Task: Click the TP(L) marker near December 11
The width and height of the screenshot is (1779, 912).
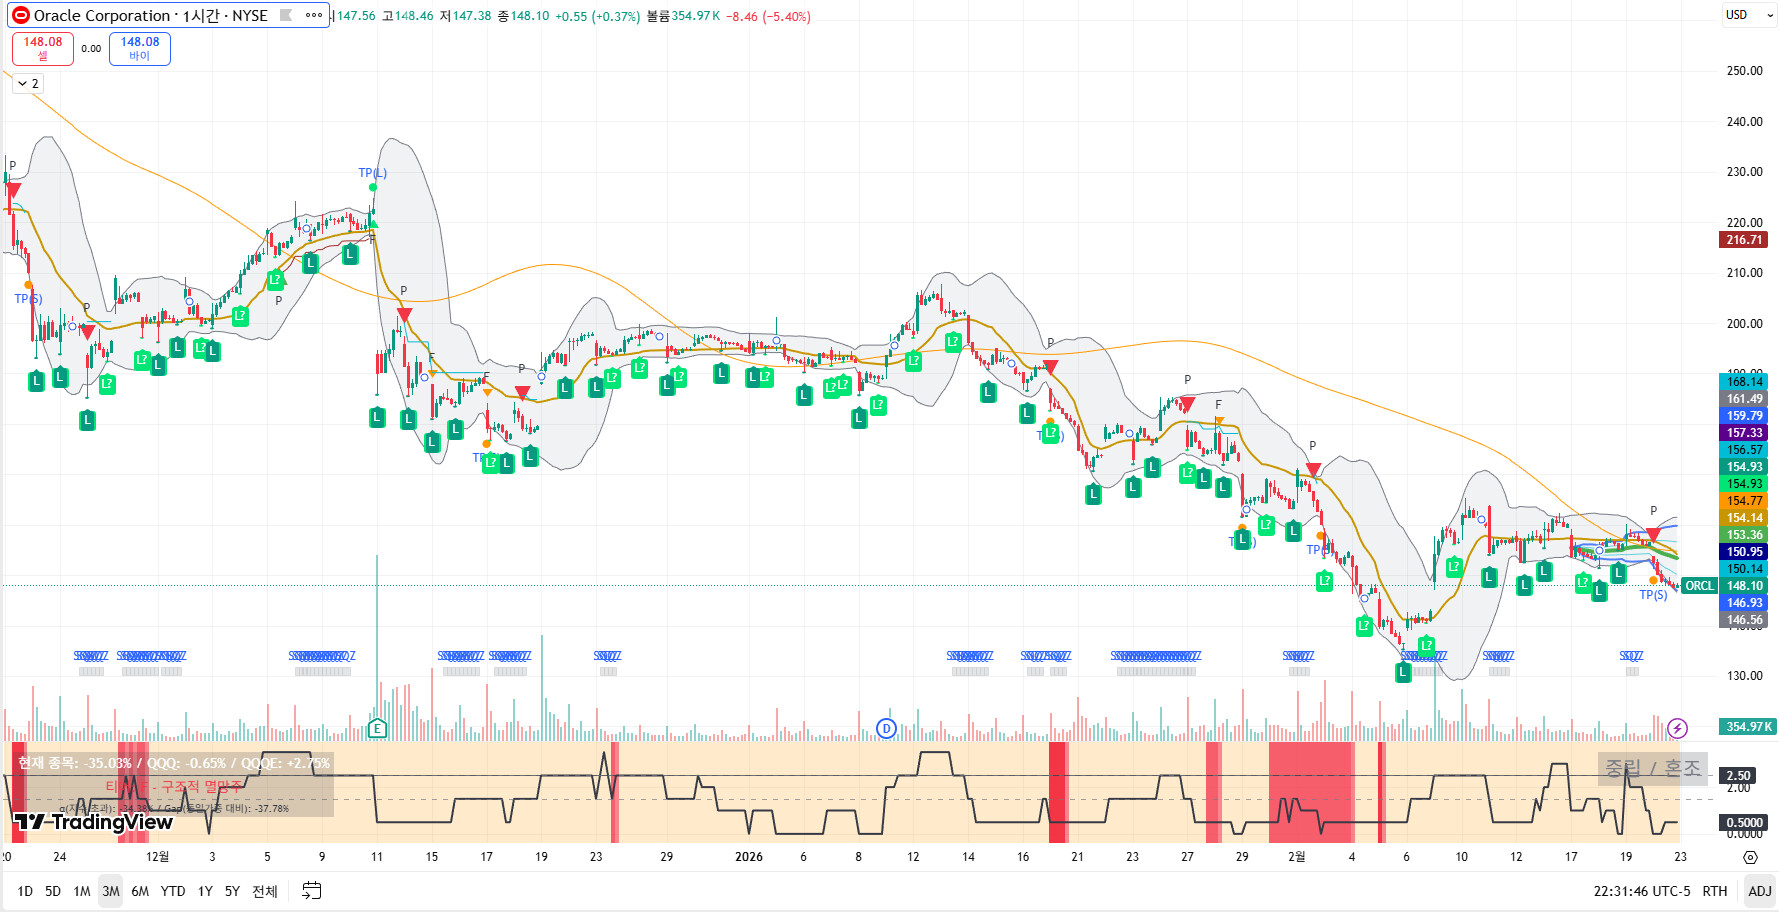Action: tap(372, 173)
